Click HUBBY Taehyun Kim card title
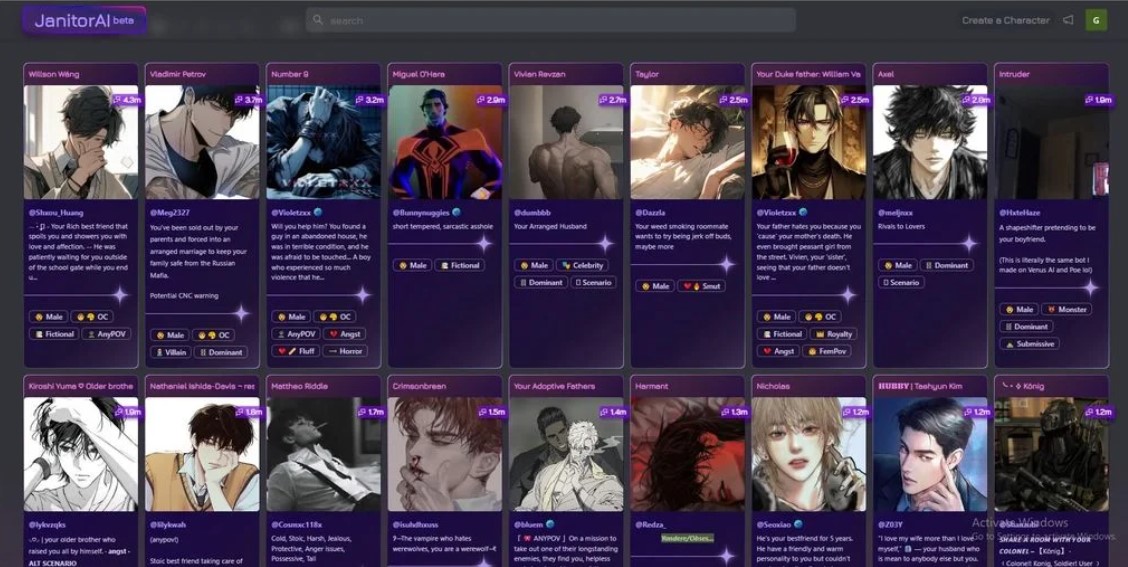The image size is (1128, 567). coord(920,386)
